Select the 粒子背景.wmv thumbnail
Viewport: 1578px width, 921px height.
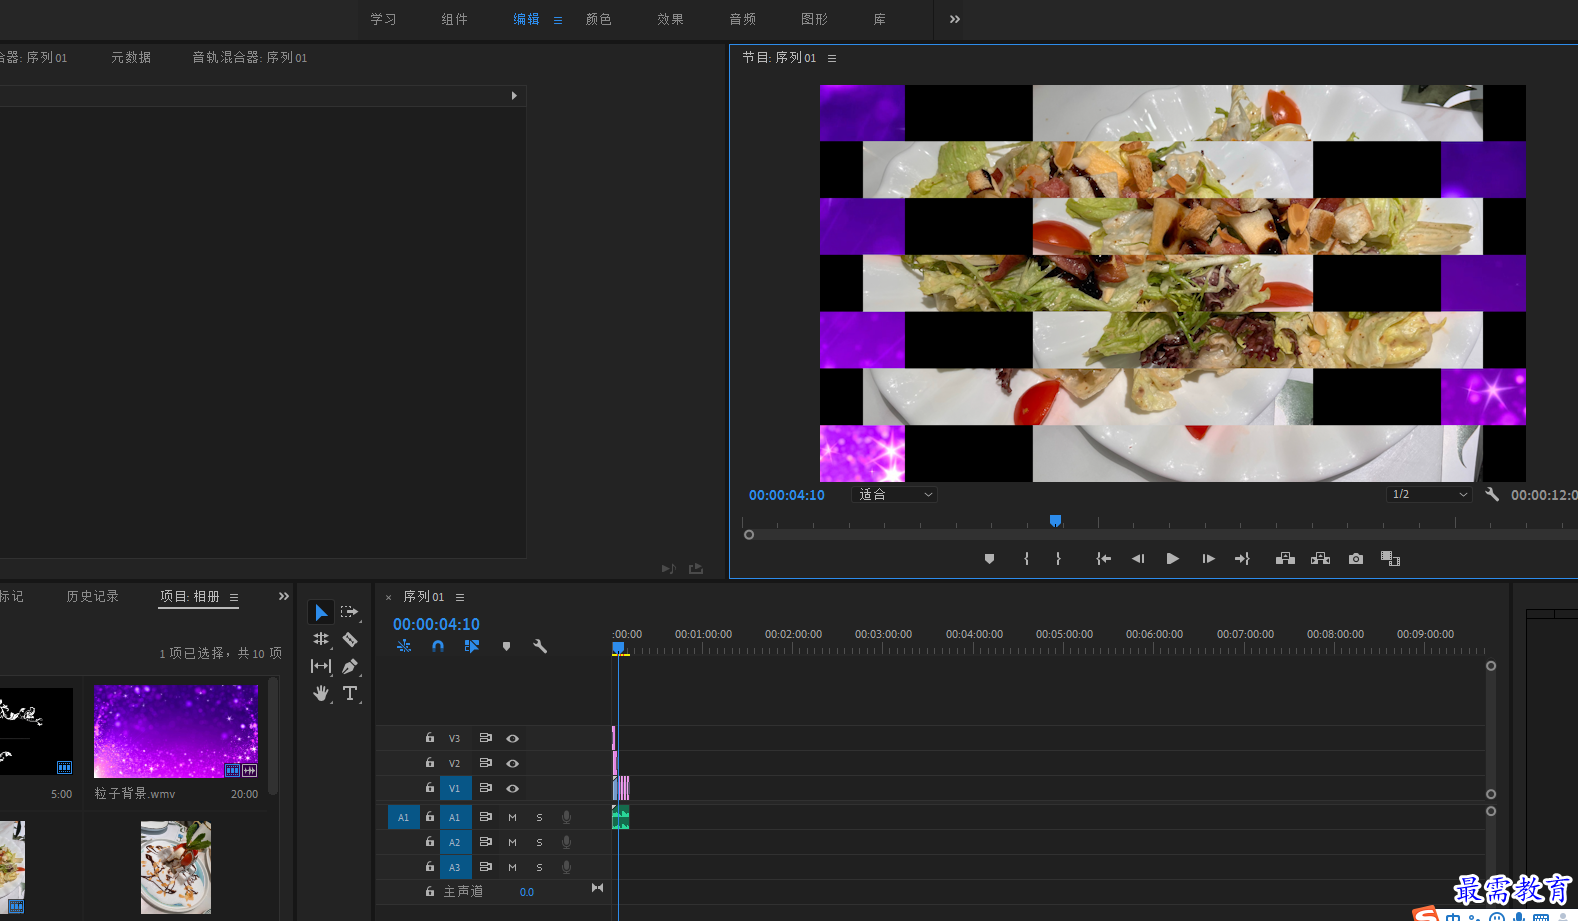175,731
